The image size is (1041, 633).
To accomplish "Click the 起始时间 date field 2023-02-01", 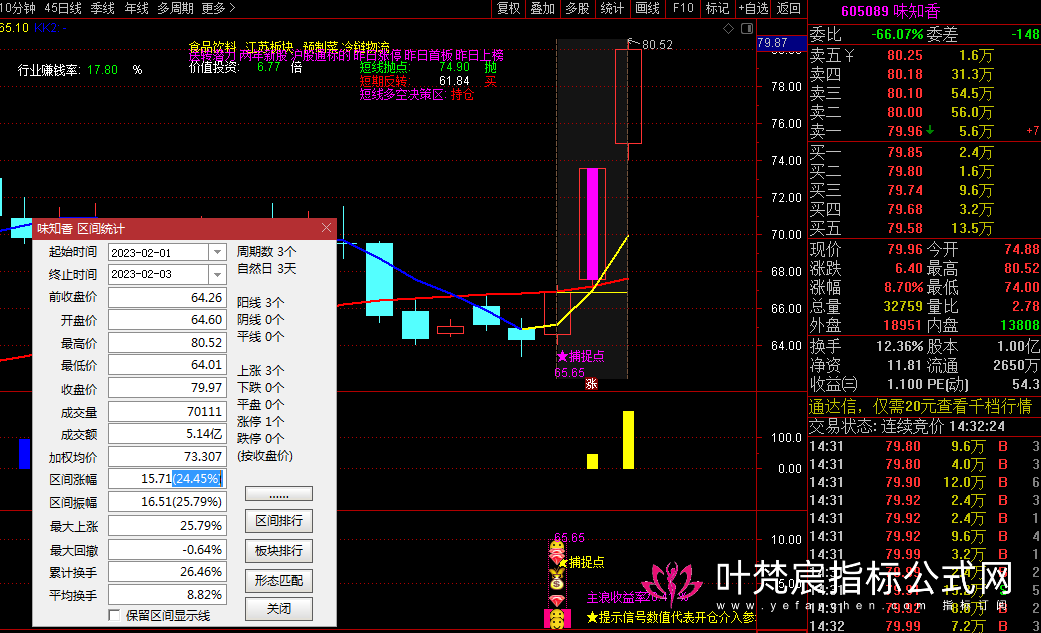I will point(159,252).
